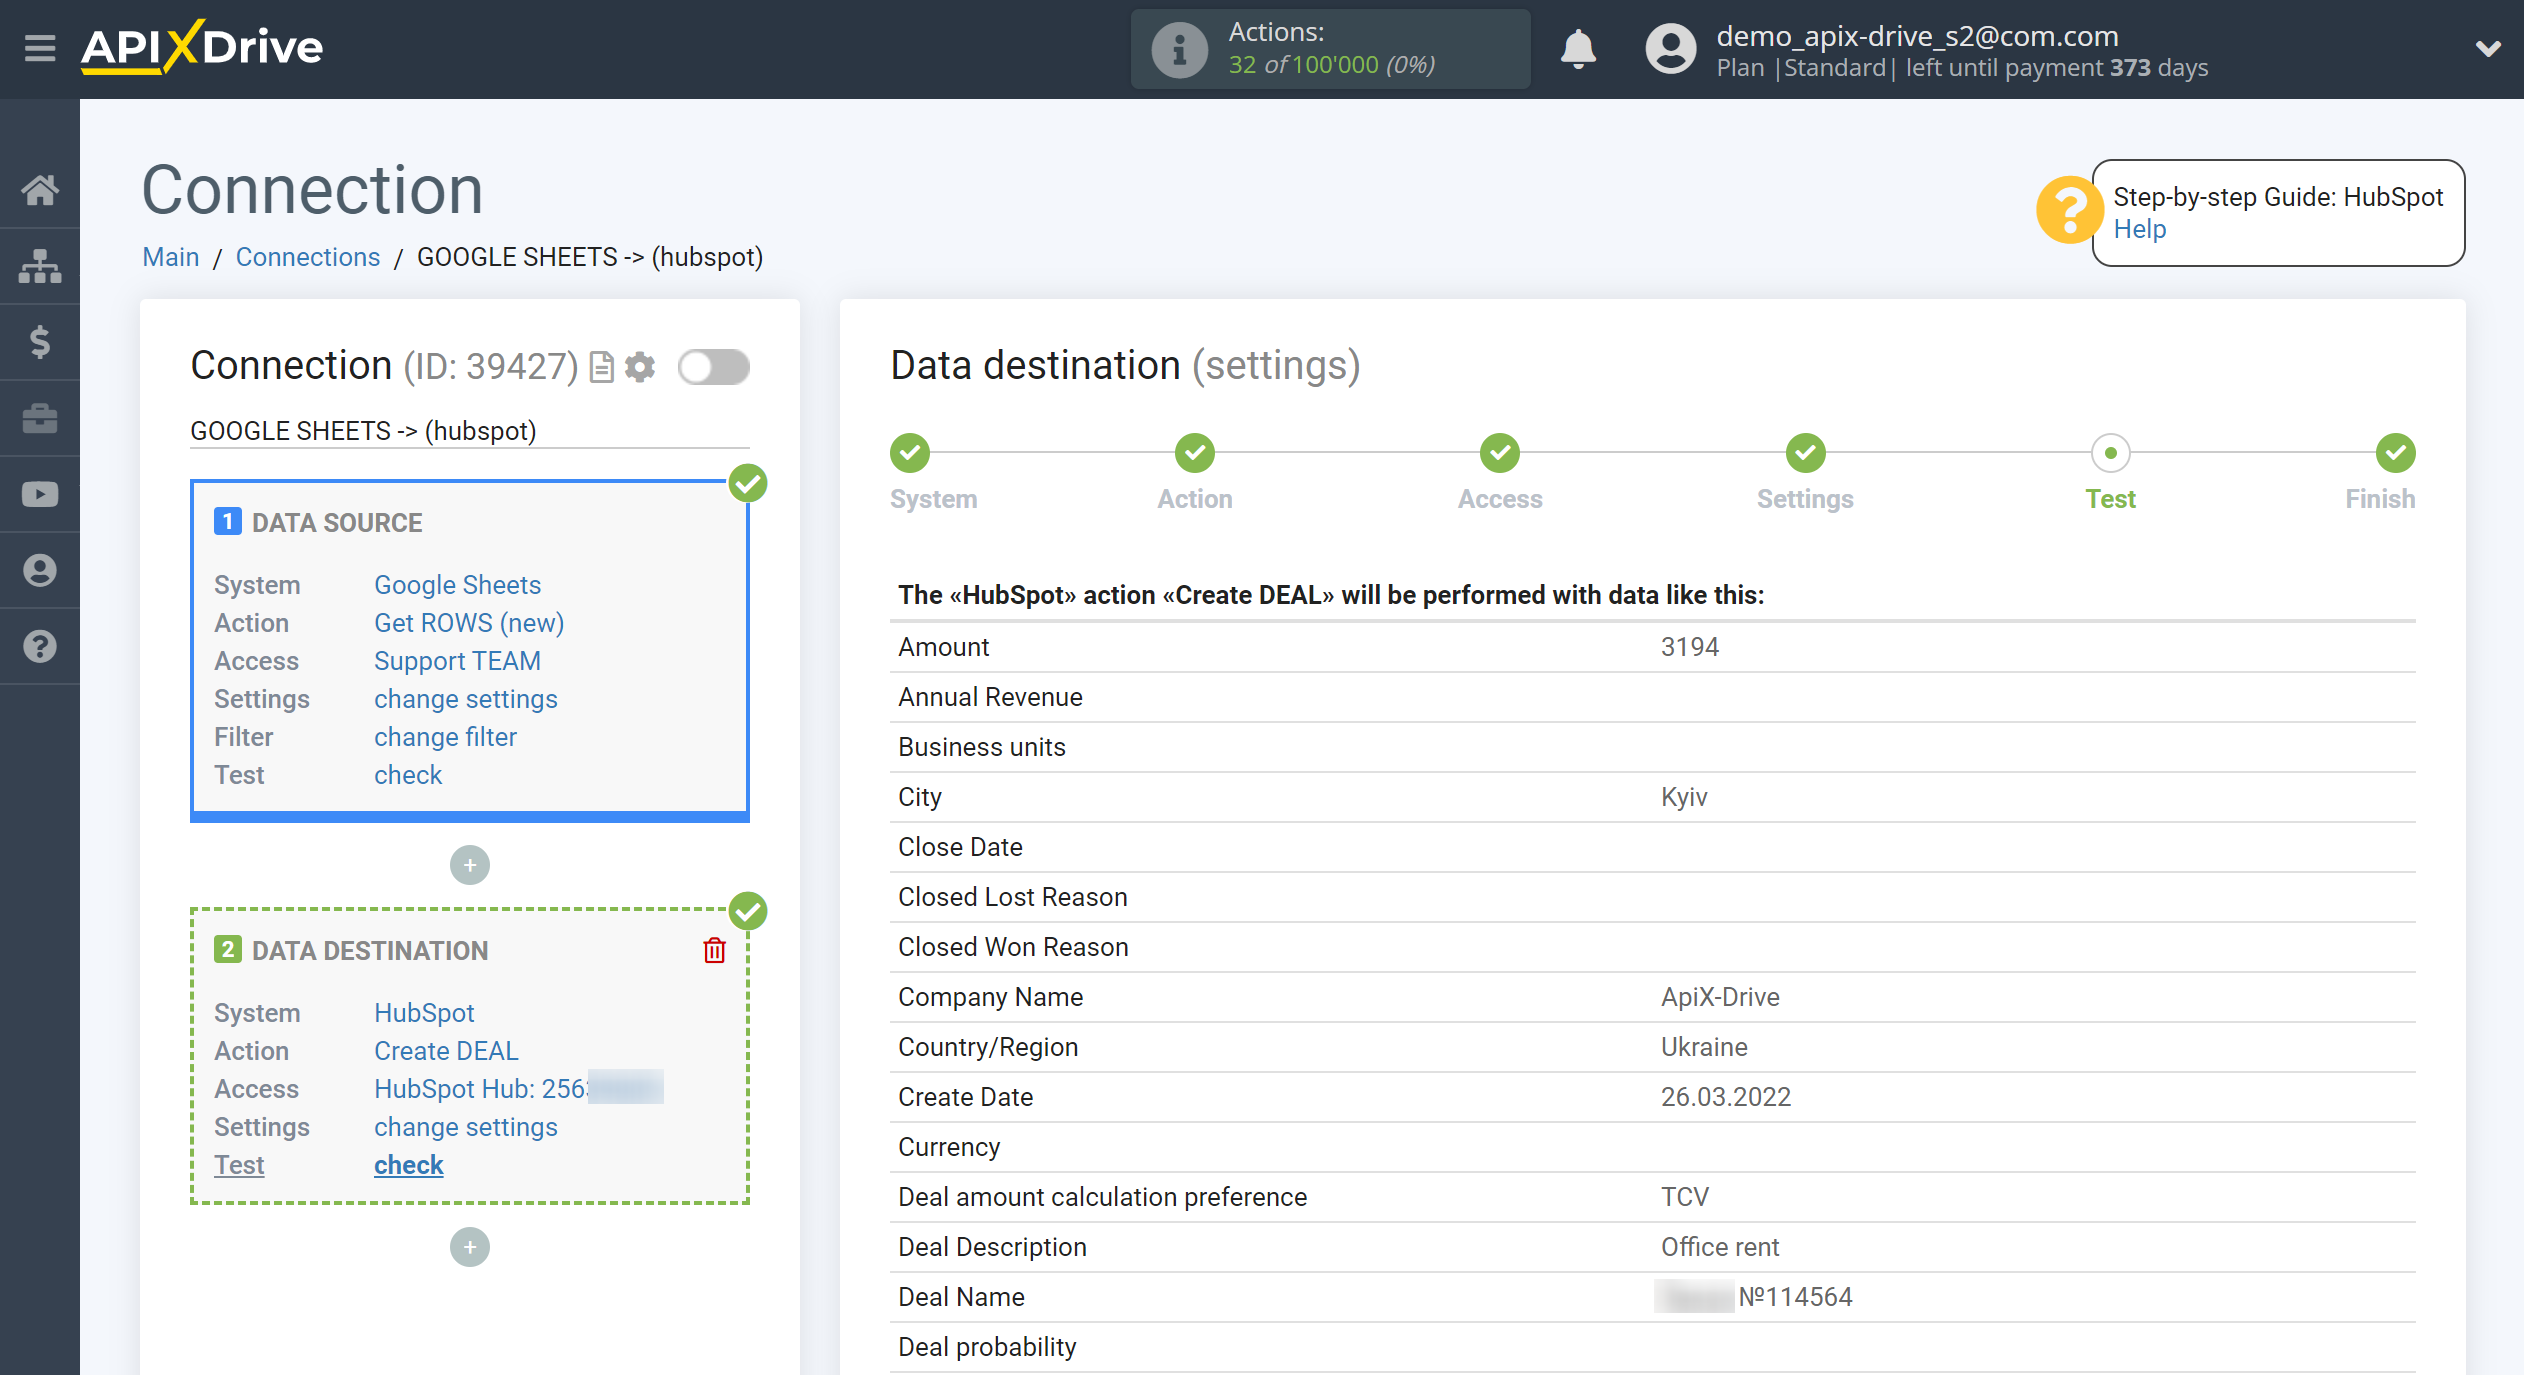Open the Help link in guide box

pyautogui.click(x=2139, y=229)
